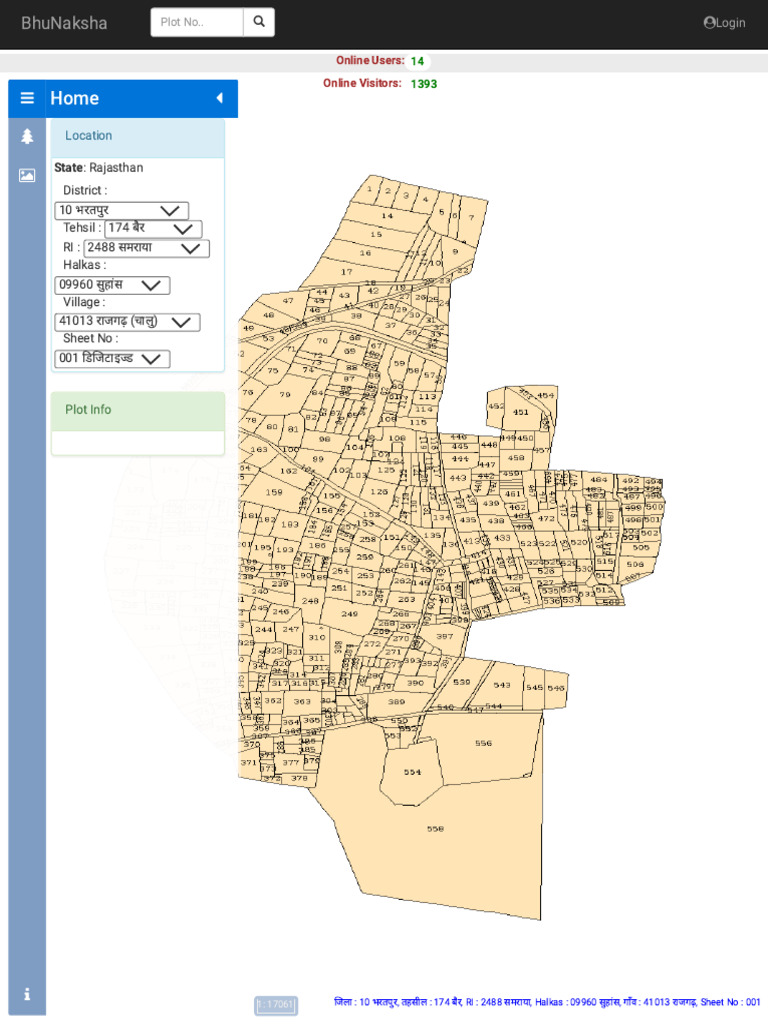Open the Halkas dropdown 09960 सुहांस
The height and width of the screenshot is (1024, 768).
point(112,285)
